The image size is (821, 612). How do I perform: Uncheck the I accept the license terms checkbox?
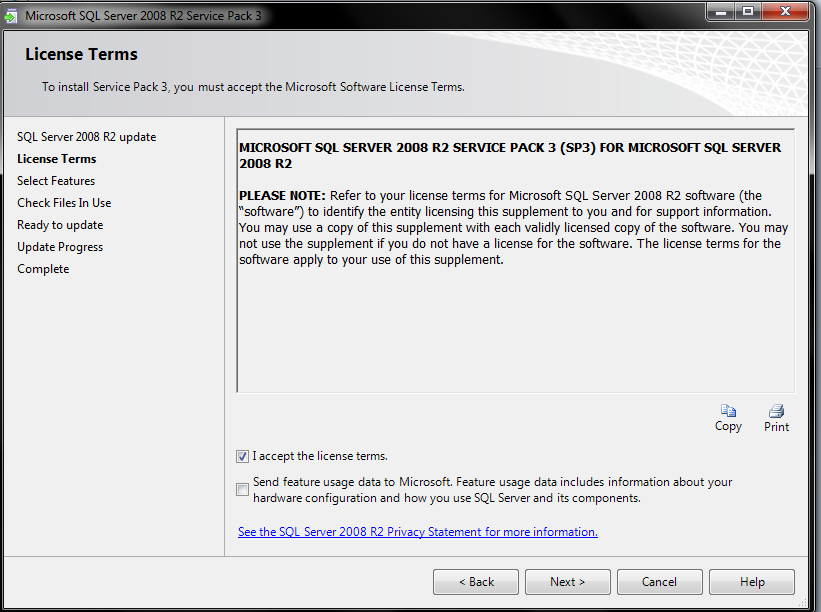point(242,457)
